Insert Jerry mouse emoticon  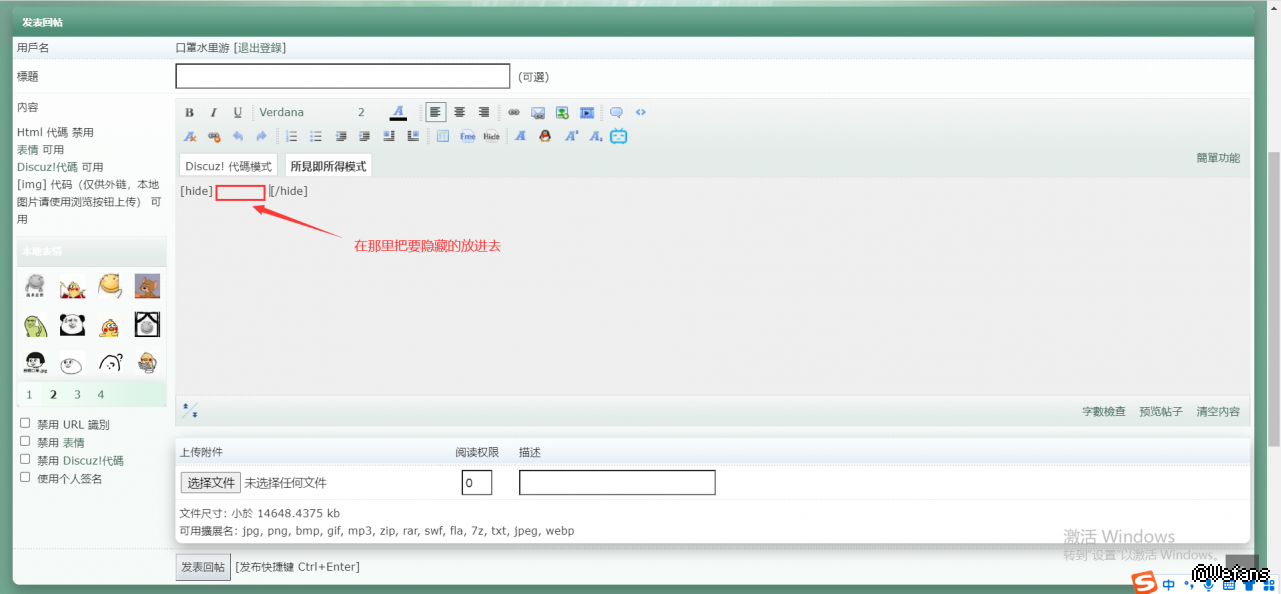point(148,286)
